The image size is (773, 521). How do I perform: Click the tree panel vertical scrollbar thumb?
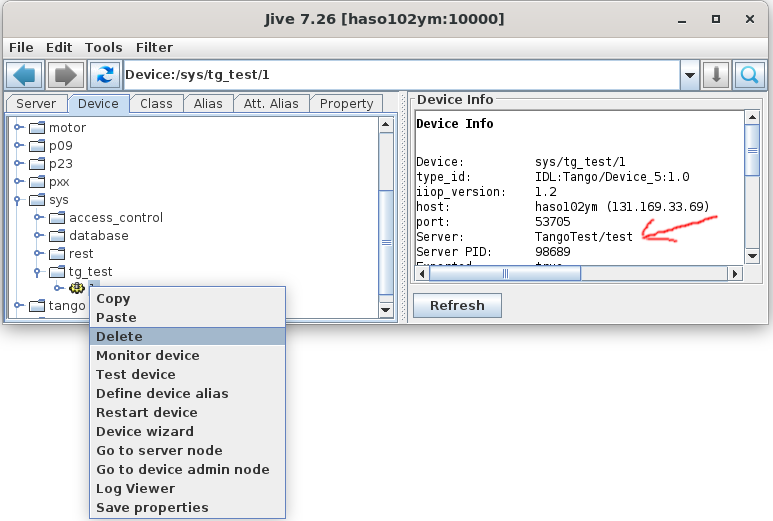tap(386, 243)
